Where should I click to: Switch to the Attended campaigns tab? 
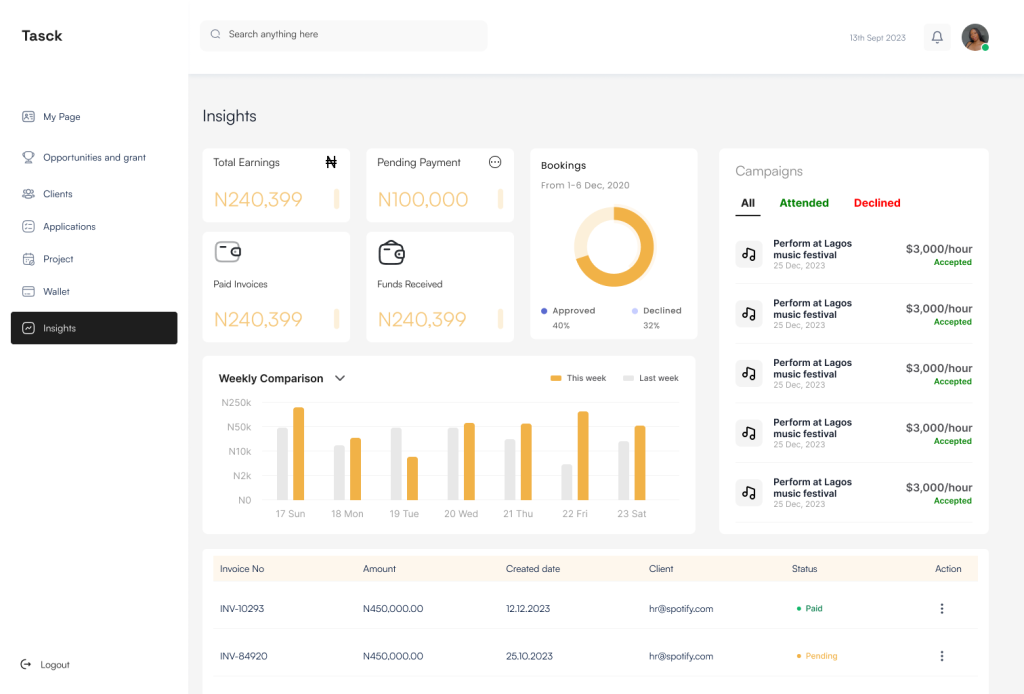click(x=804, y=203)
